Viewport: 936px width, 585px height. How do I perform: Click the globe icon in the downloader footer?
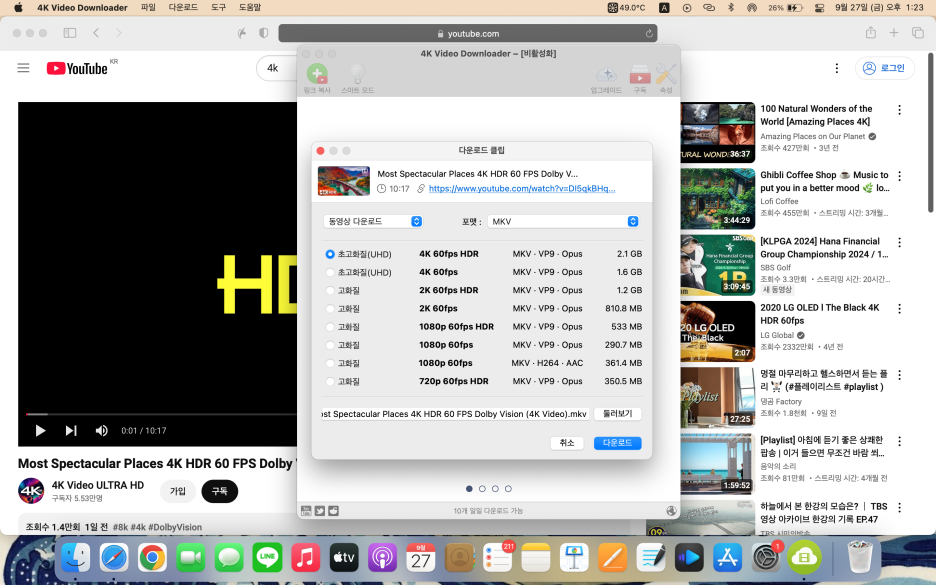[672, 510]
